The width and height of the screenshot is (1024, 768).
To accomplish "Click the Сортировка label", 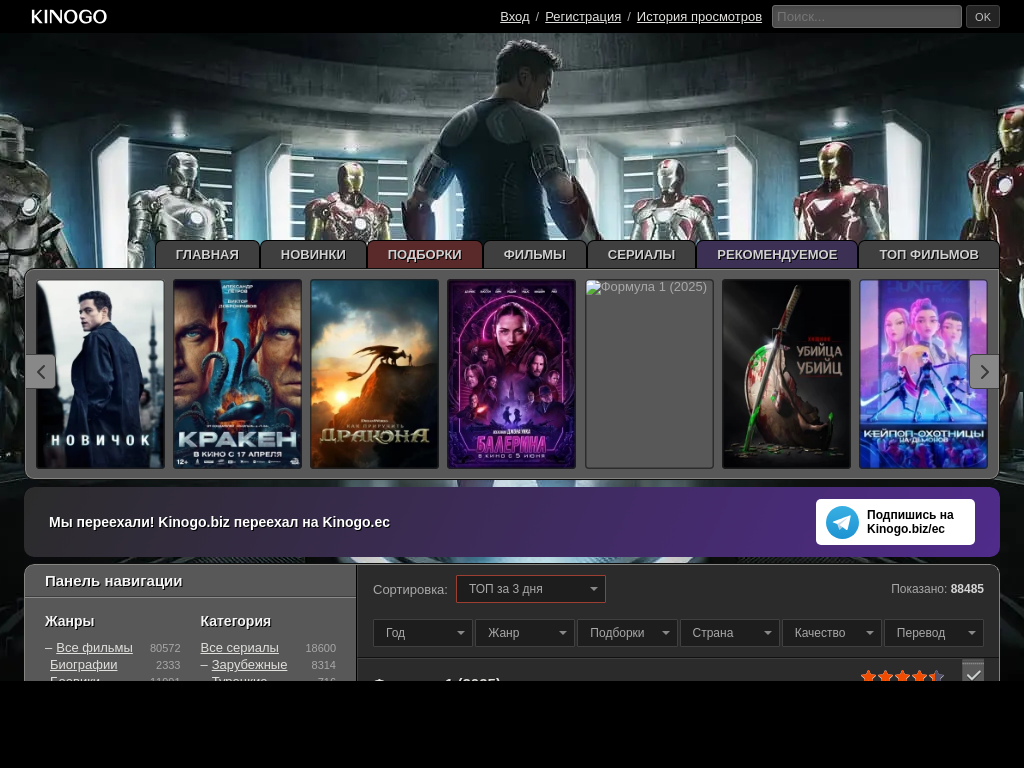I will click(410, 590).
